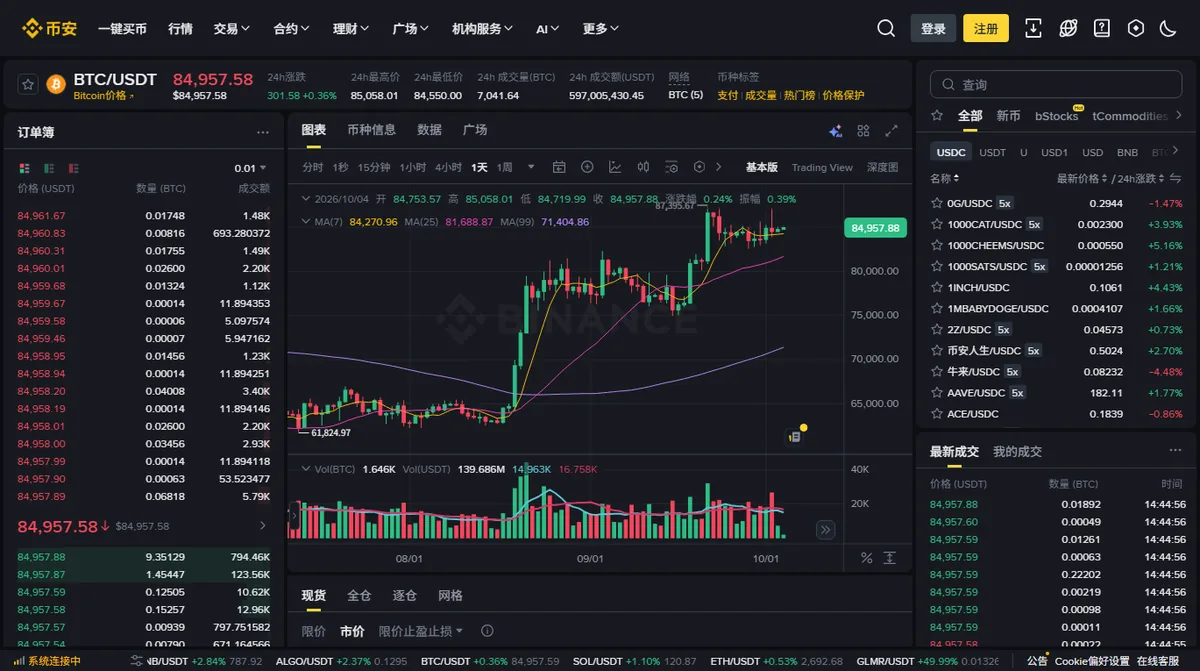
Task: Open order book 0.01 precision dropdown
Action: (x=250, y=168)
